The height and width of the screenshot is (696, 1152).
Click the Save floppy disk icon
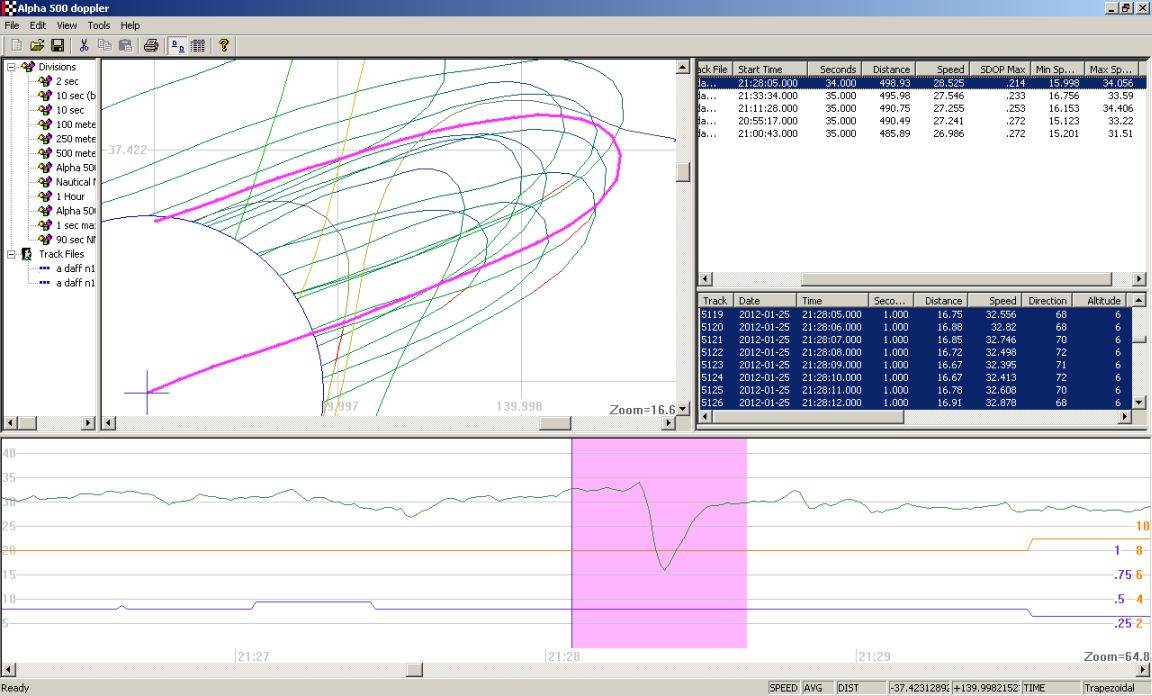57,45
